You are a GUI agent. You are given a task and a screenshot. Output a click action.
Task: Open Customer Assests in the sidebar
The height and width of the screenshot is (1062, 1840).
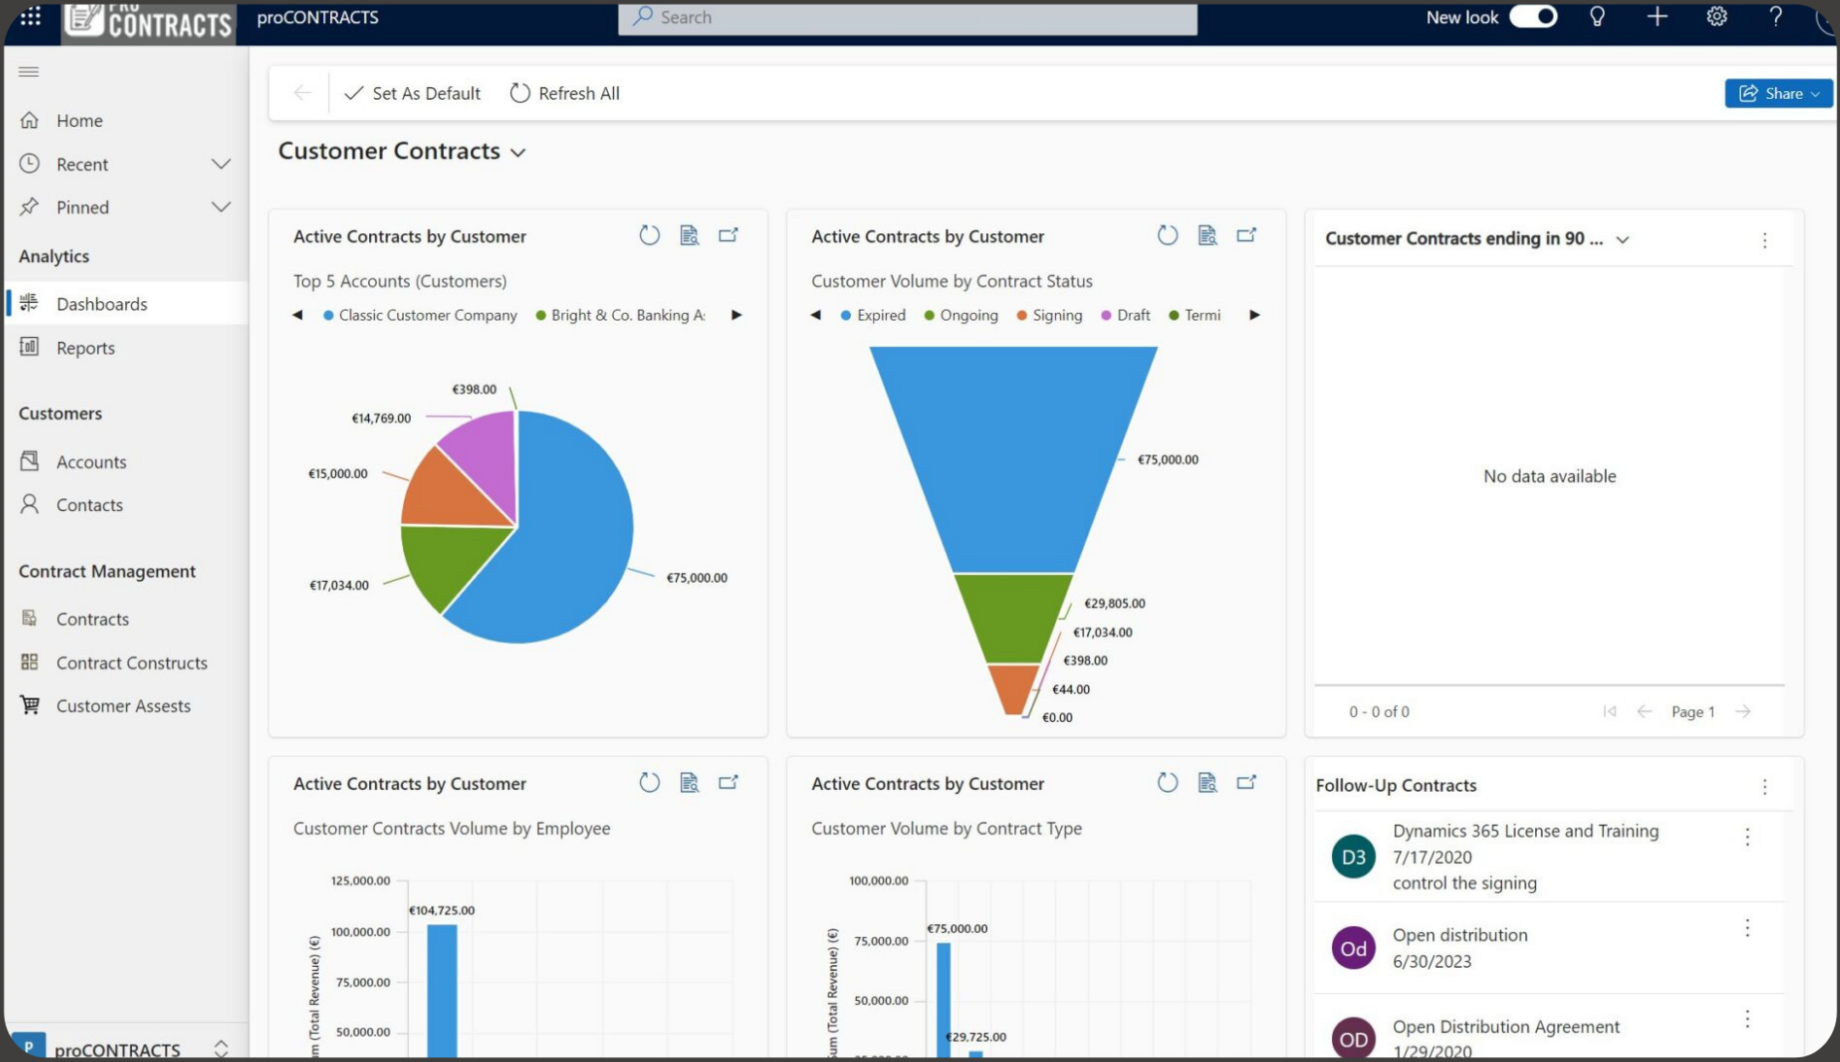pos(126,706)
